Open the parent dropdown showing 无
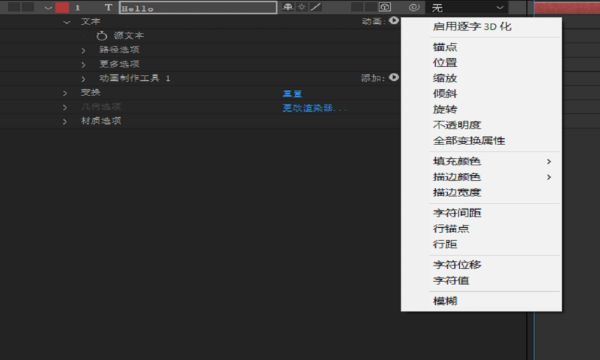 pos(468,7)
